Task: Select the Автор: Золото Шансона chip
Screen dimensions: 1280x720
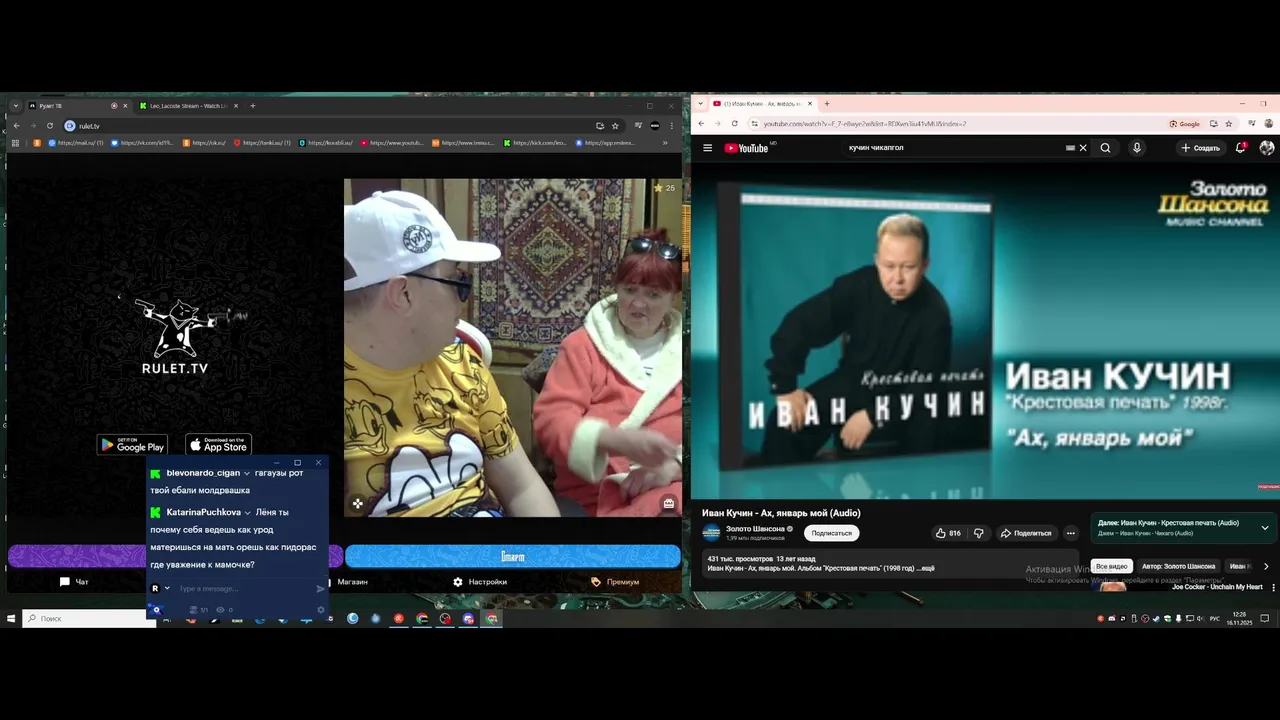Action: [1179, 566]
